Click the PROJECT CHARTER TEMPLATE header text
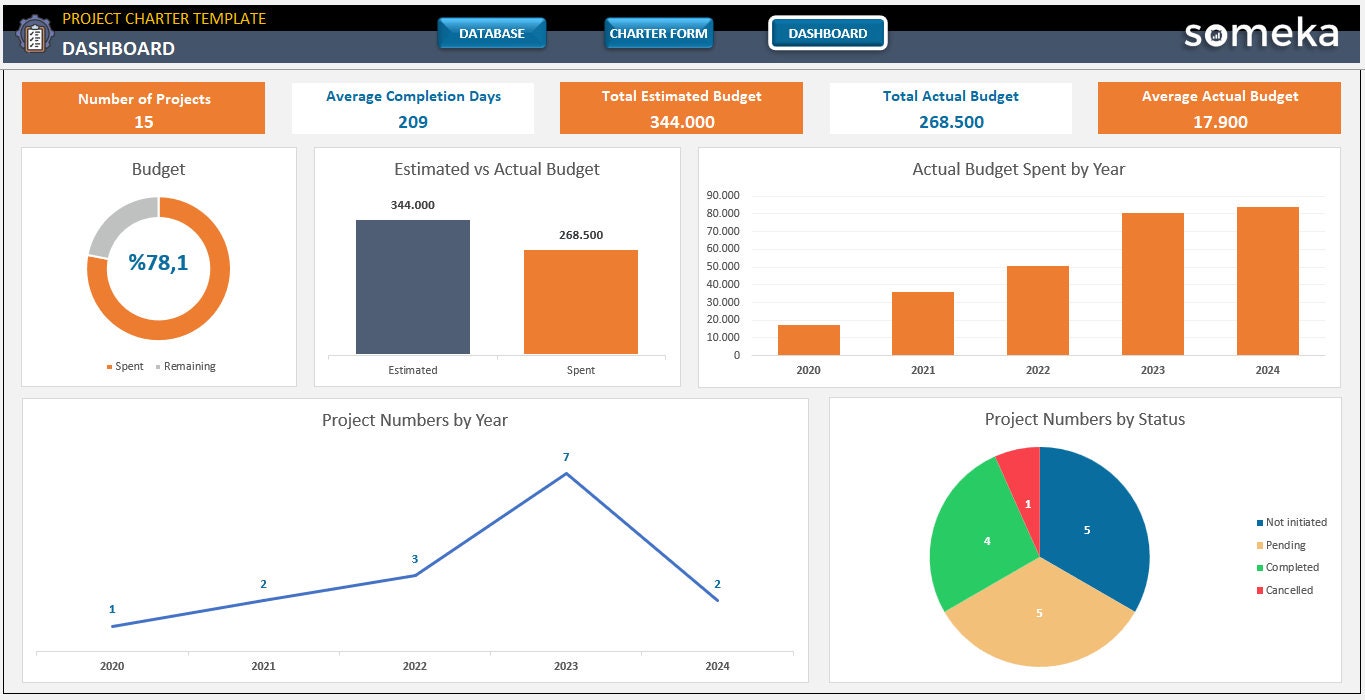Screen dimensions: 1365x700 click(x=164, y=19)
